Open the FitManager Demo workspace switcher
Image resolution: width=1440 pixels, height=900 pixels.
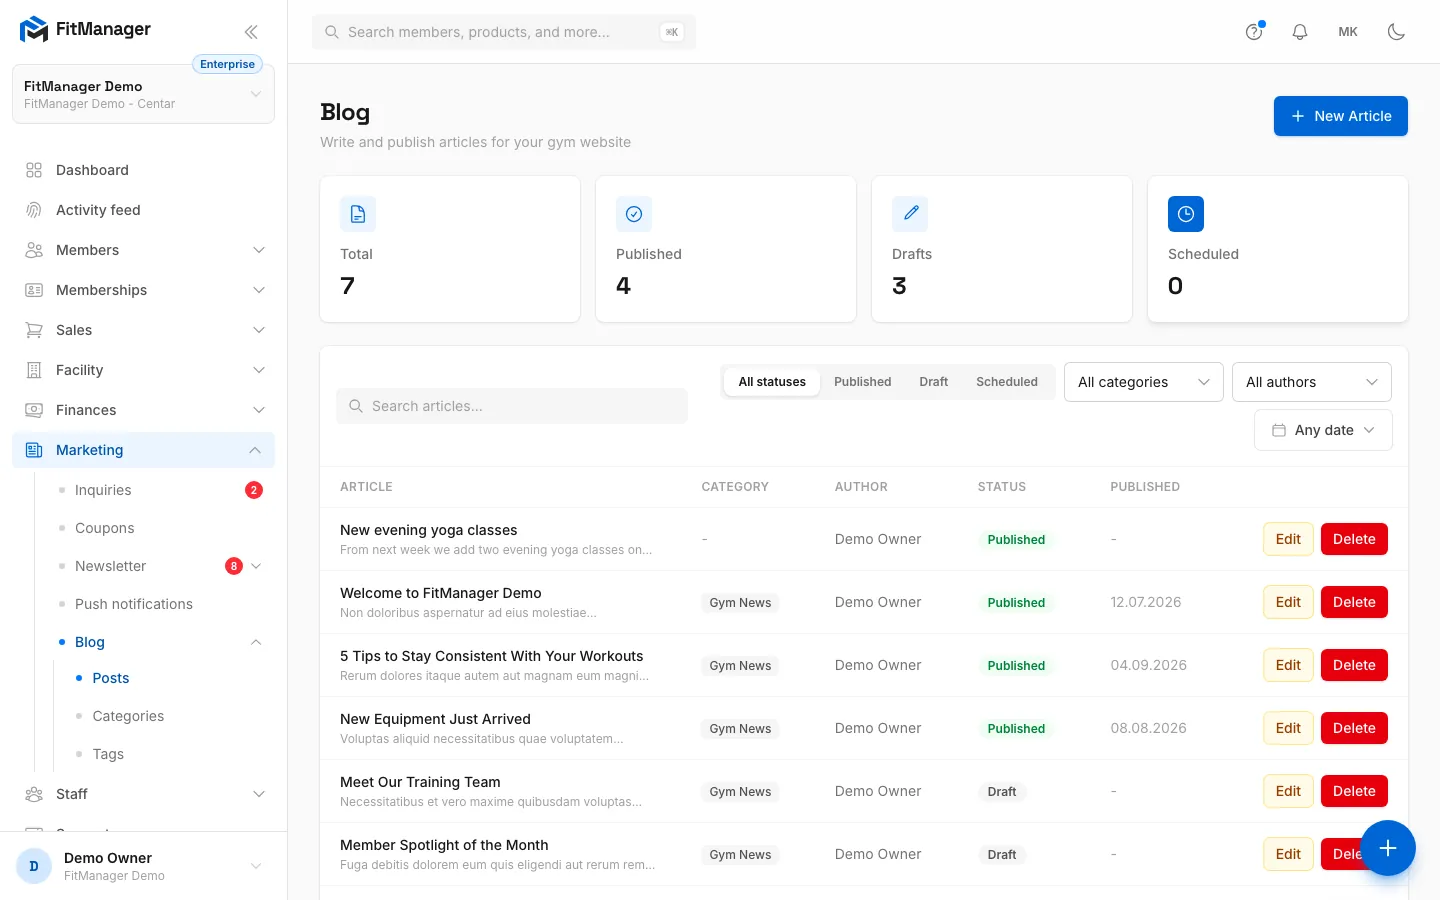tap(143, 94)
